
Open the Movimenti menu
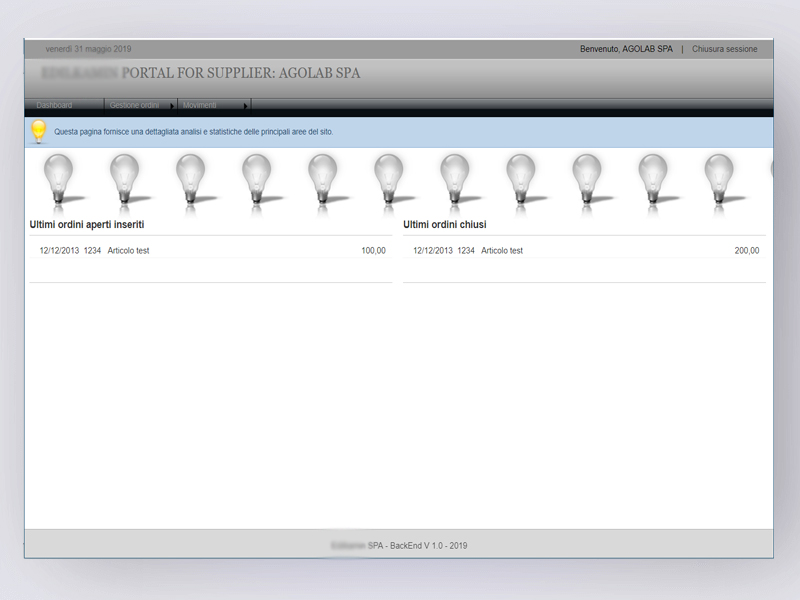(x=199, y=105)
